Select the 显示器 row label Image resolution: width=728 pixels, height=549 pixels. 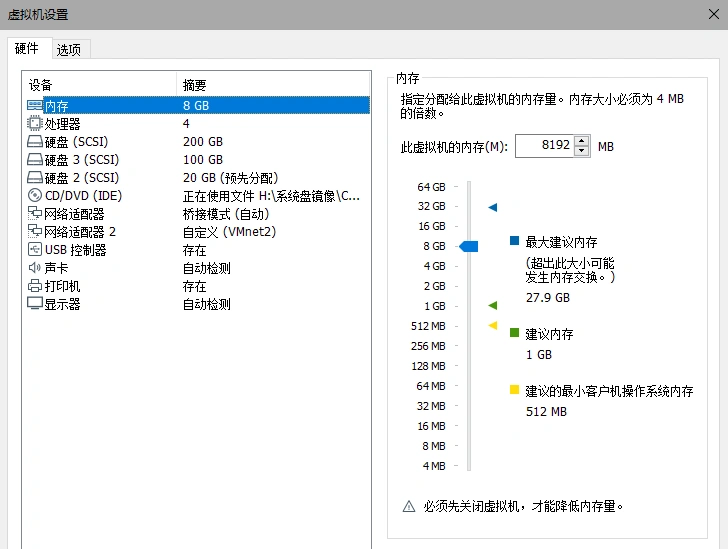62,304
